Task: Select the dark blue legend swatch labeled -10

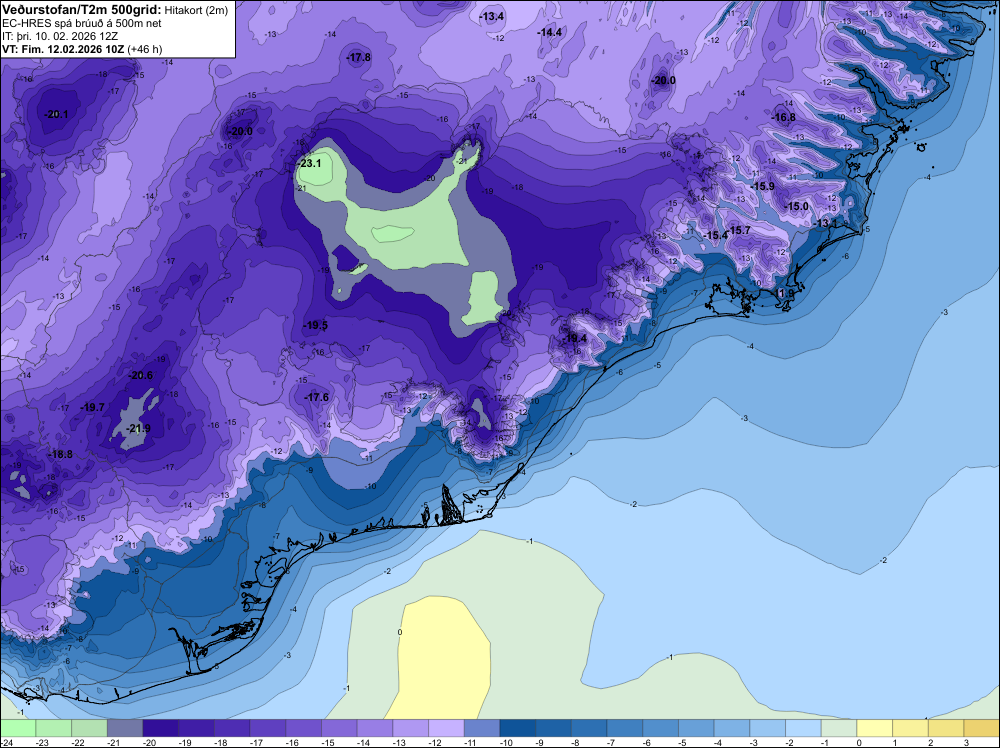Action: 518,728
